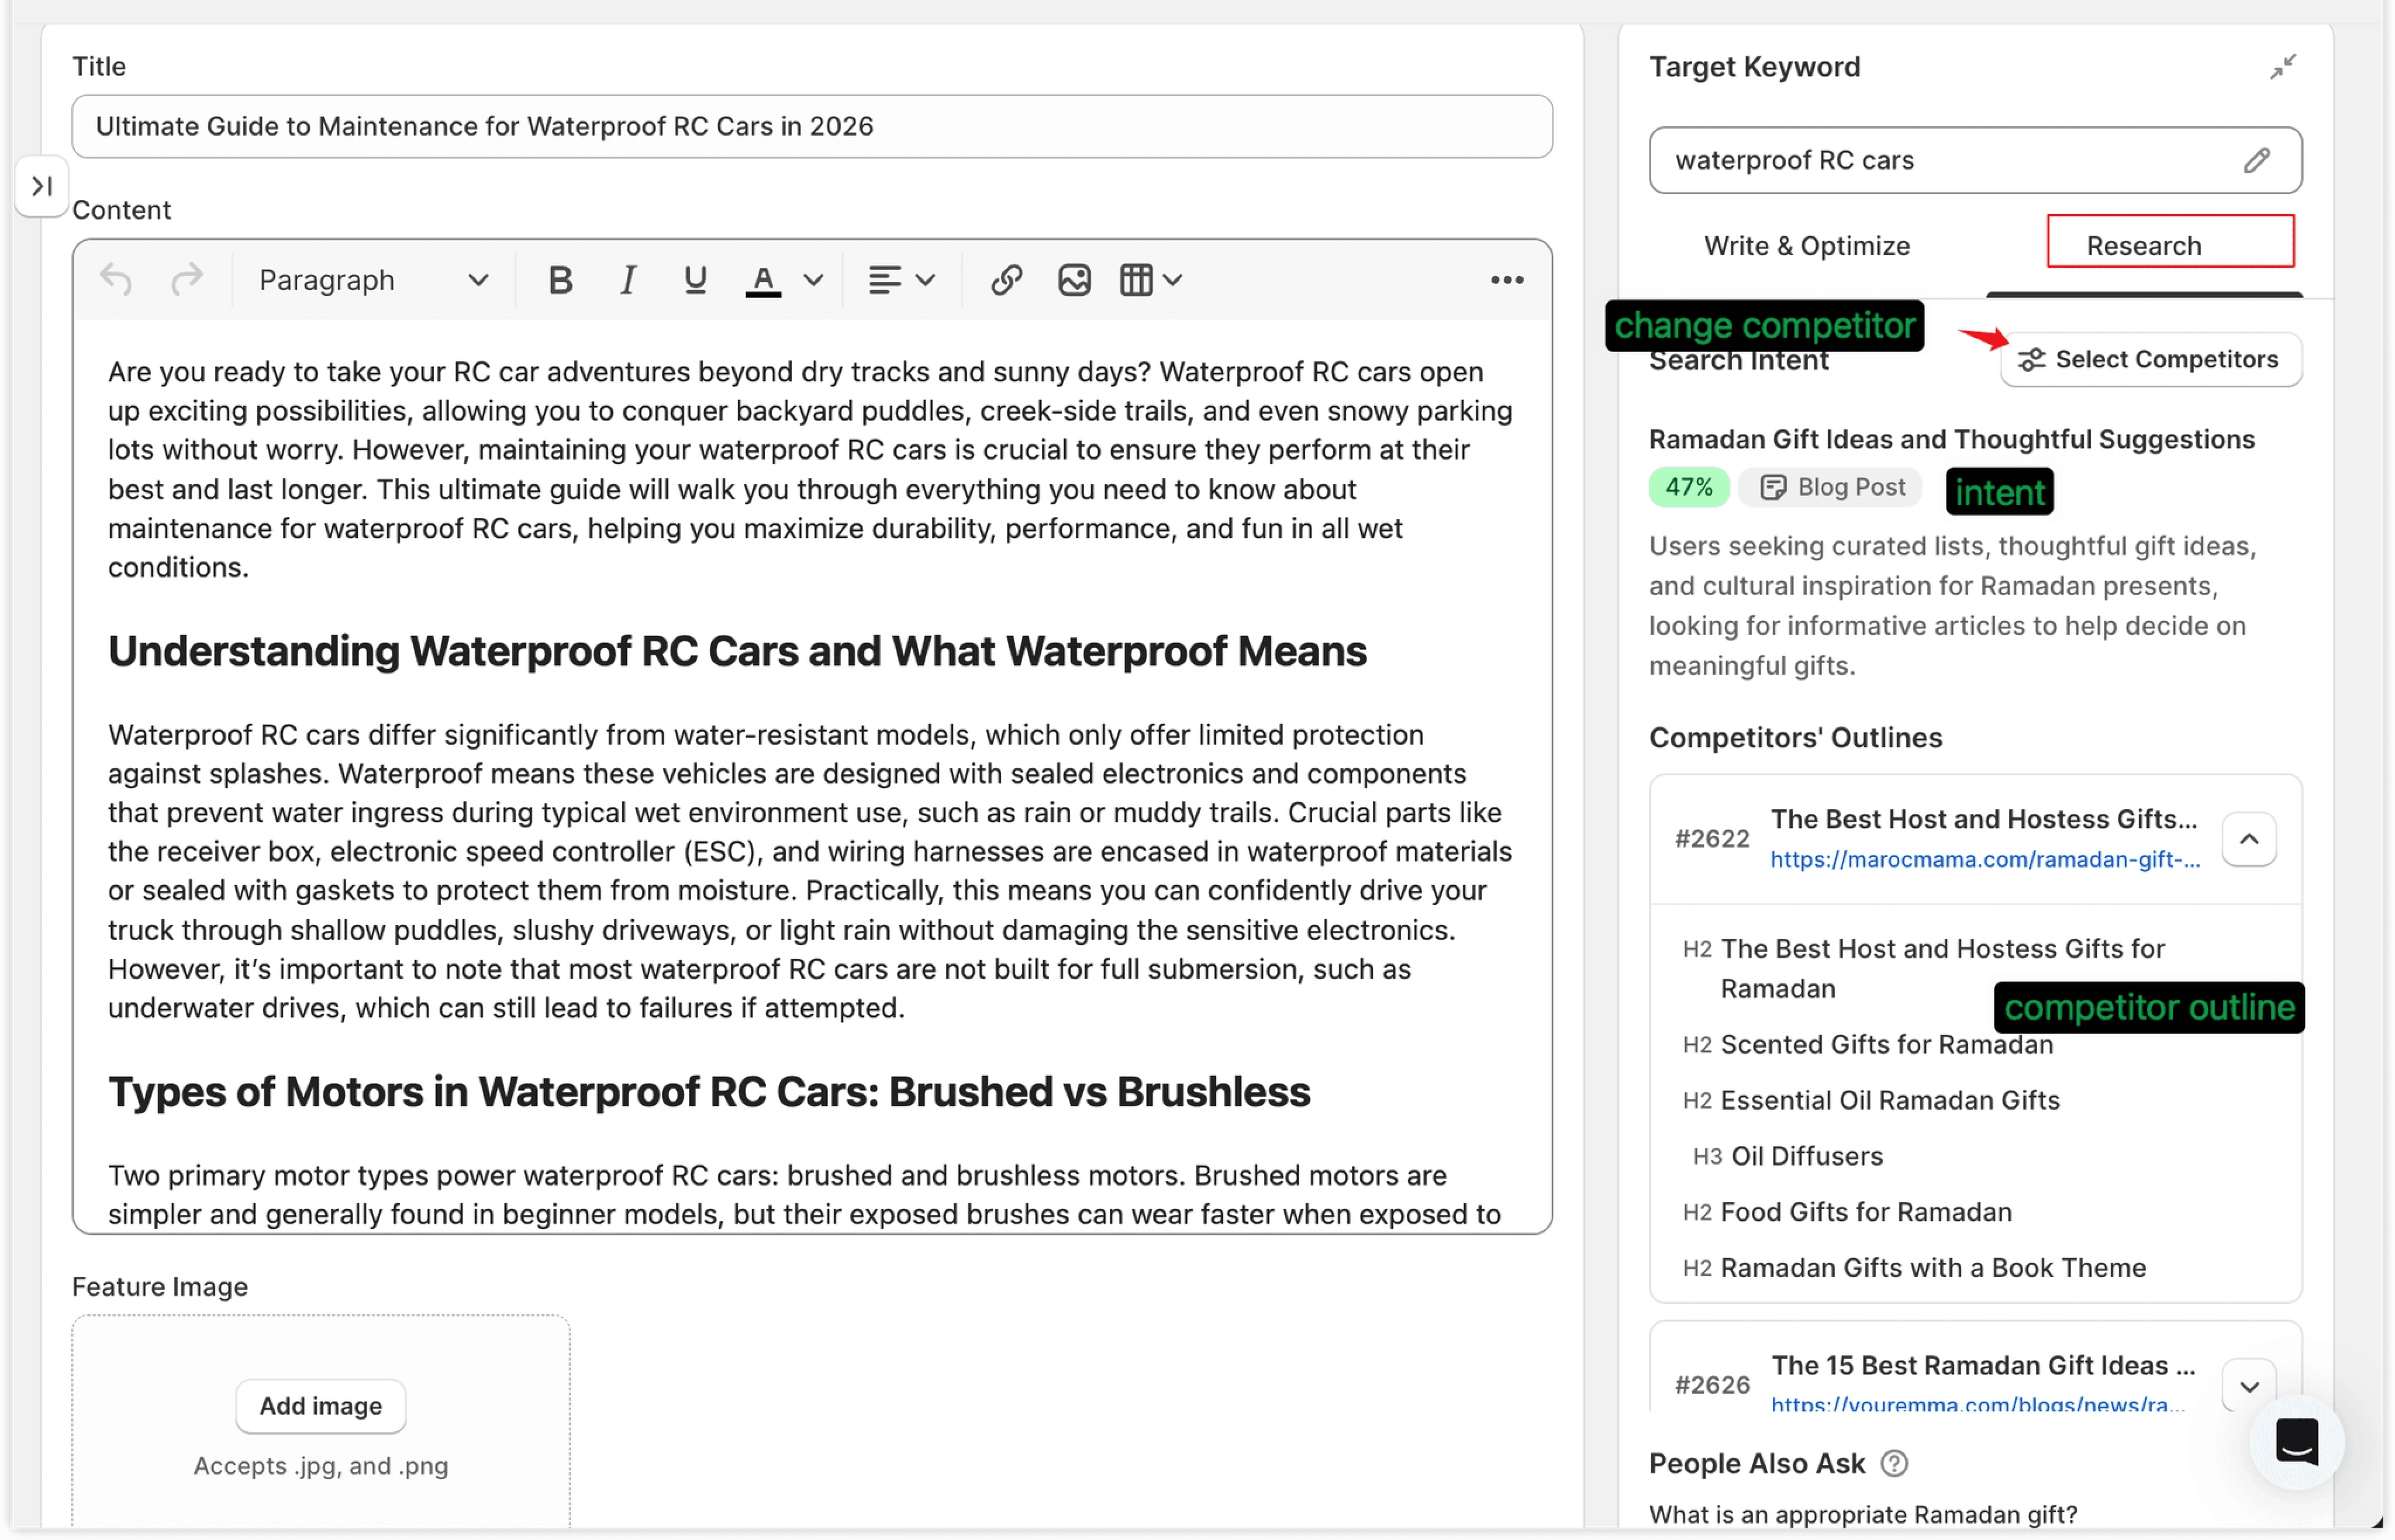This screenshot has width=2395, height=1540.
Task: Undo the last edit in the toolbar
Action: click(x=116, y=280)
